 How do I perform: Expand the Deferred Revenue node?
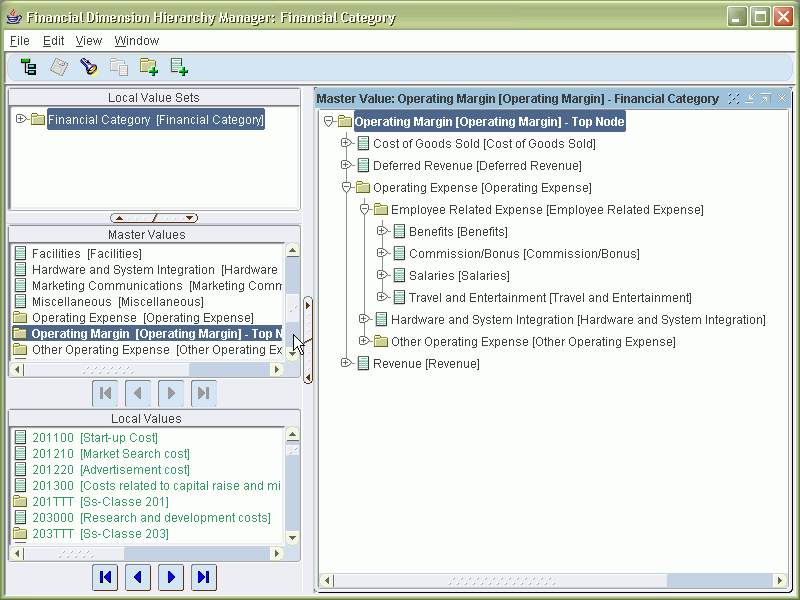[x=346, y=165]
